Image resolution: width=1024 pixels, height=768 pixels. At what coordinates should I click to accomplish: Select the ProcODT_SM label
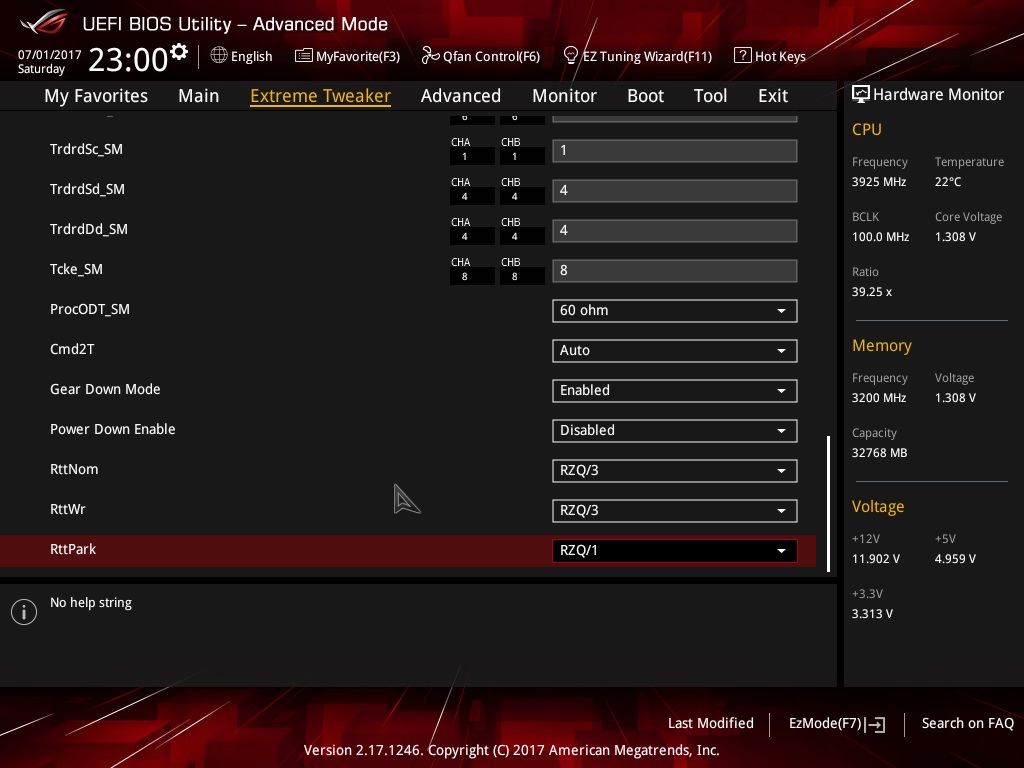89,310
